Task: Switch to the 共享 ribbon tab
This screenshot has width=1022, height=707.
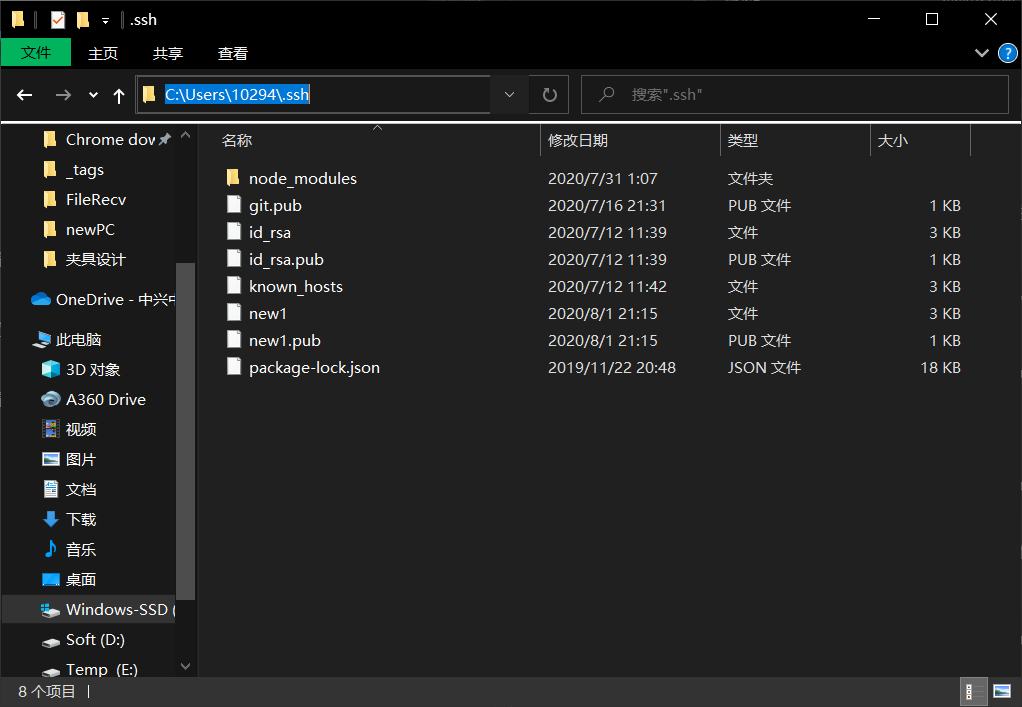Action: [168, 53]
